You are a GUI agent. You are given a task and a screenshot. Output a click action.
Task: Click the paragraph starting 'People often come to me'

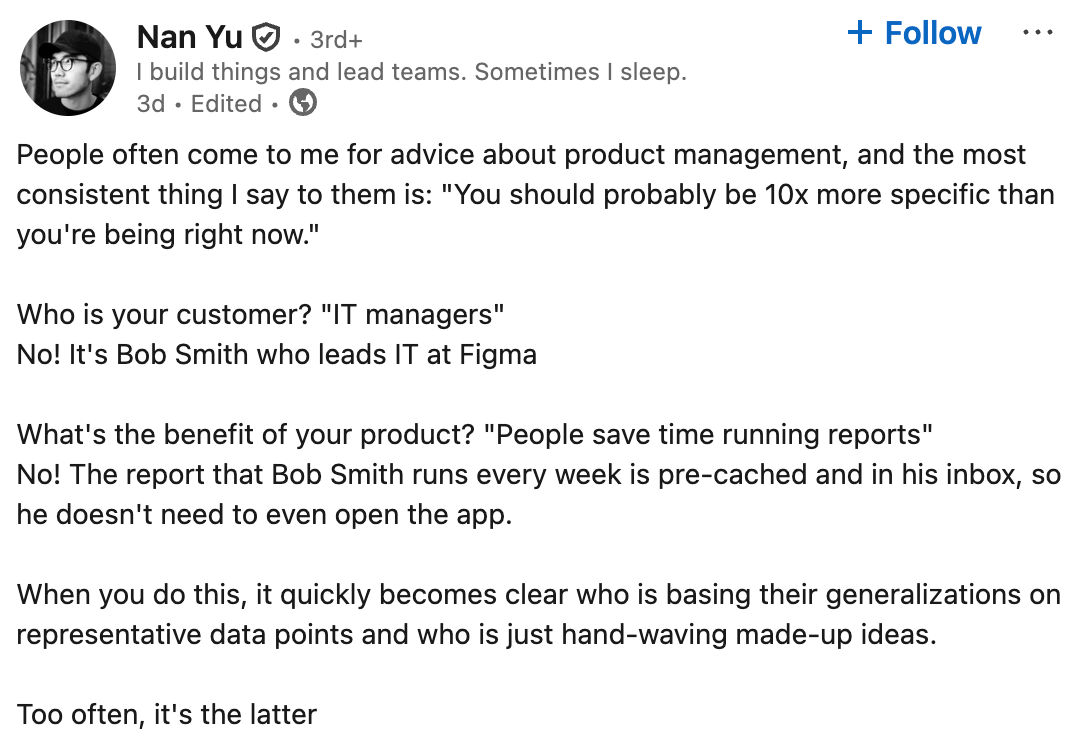pyautogui.click(x=536, y=194)
